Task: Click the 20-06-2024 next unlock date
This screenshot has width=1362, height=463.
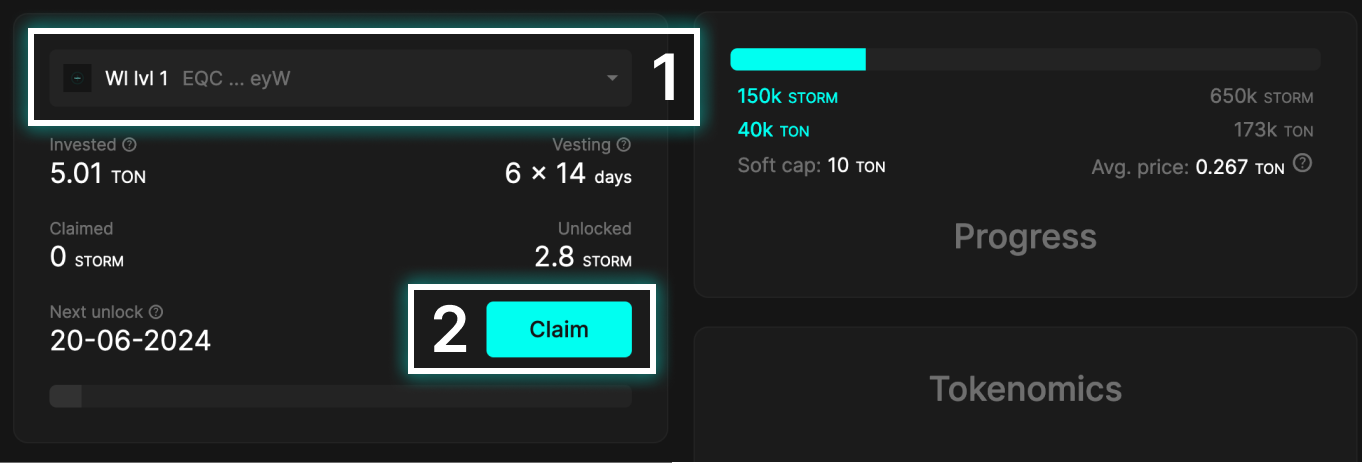Action: tap(130, 341)
